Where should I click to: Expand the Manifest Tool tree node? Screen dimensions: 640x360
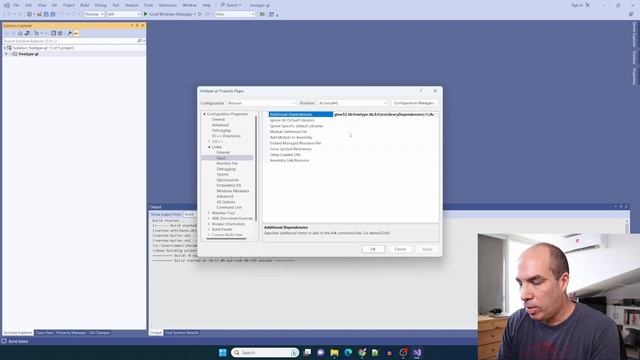209,213
